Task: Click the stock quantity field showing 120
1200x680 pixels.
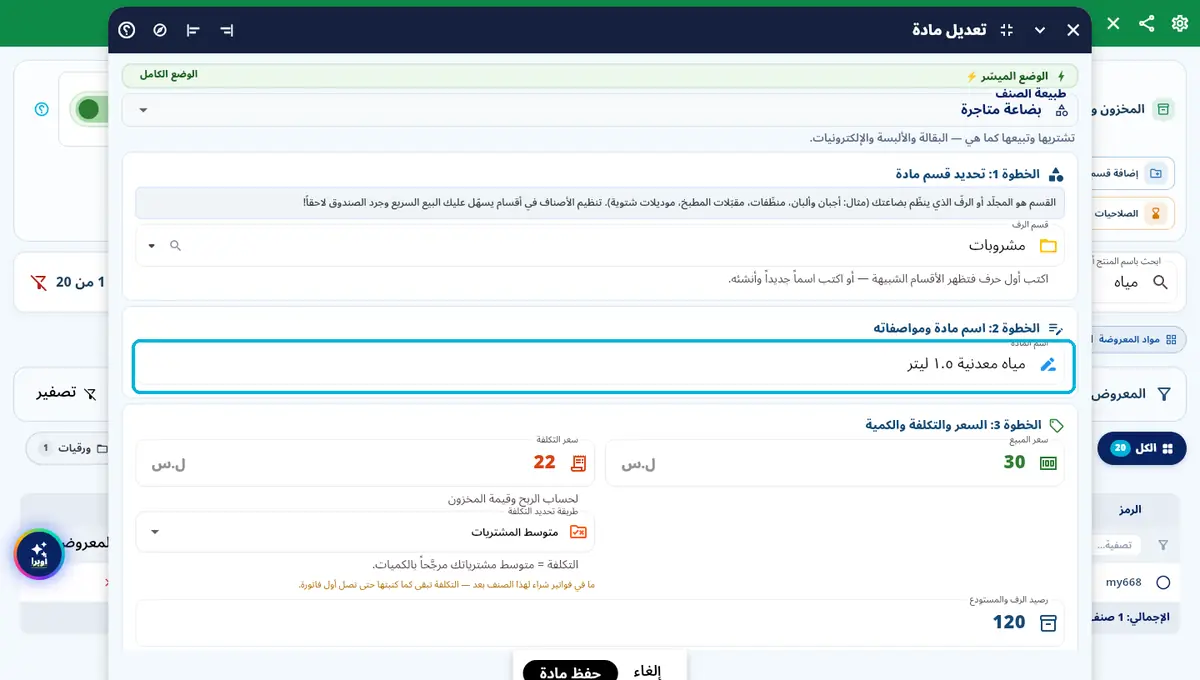Action: 600,622
